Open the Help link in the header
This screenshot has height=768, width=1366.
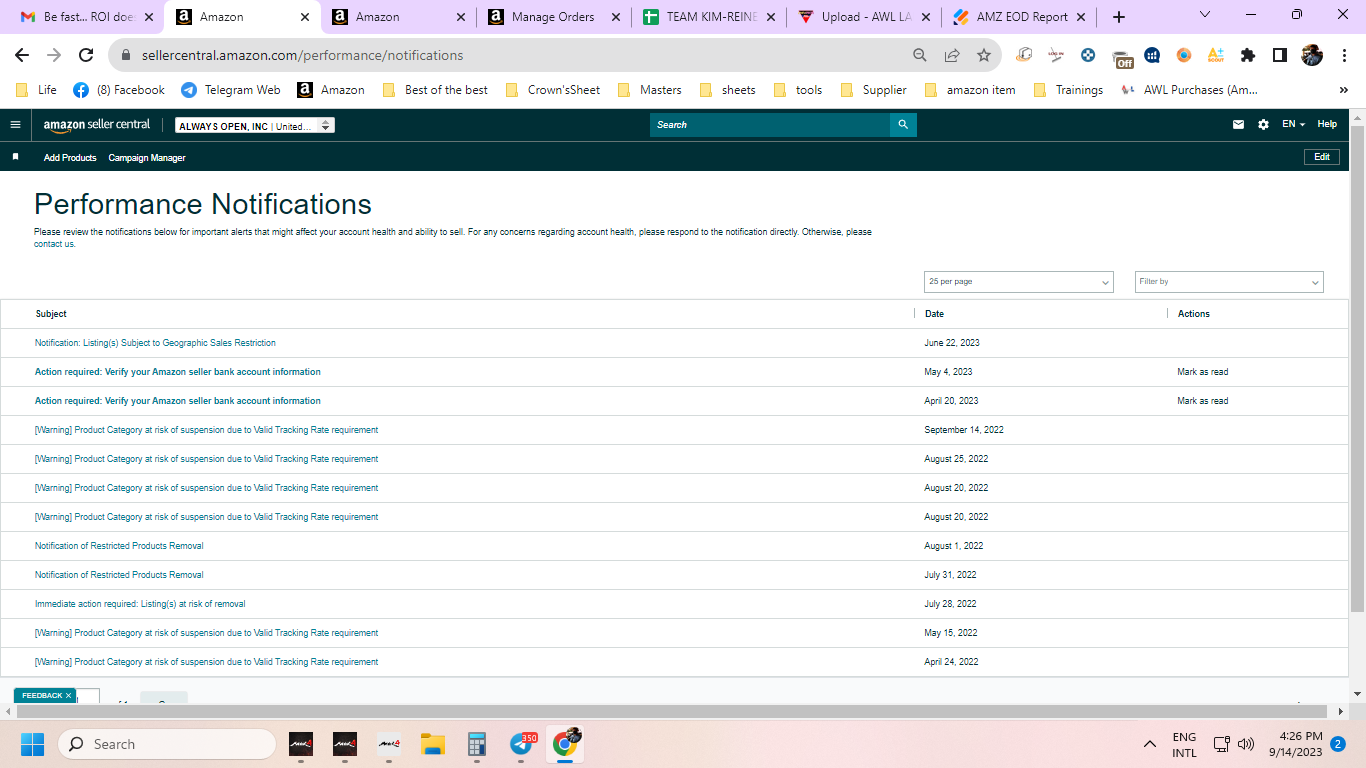pos(1327,125)
